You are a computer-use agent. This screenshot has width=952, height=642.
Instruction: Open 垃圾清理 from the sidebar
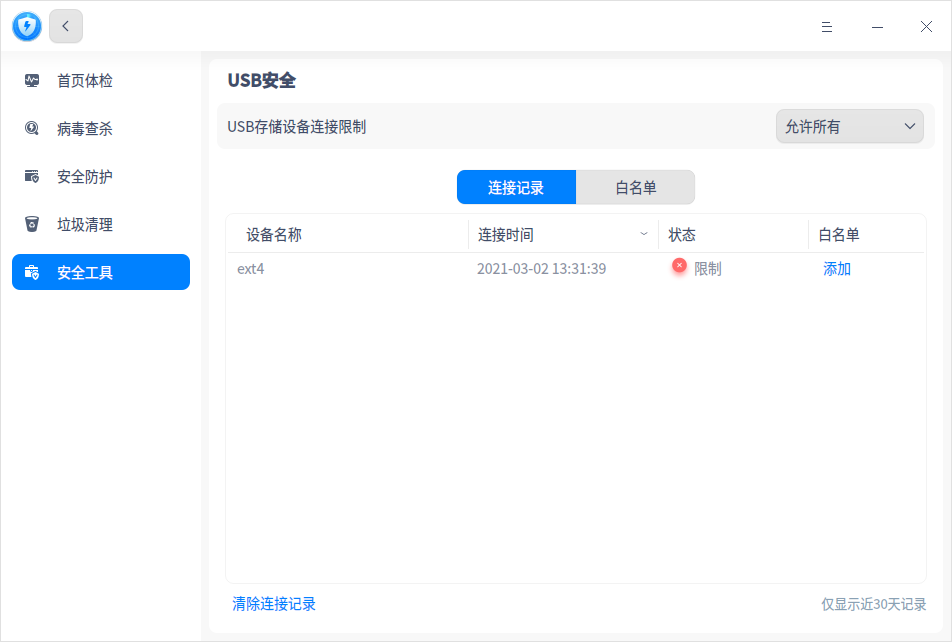pos(101,225)
